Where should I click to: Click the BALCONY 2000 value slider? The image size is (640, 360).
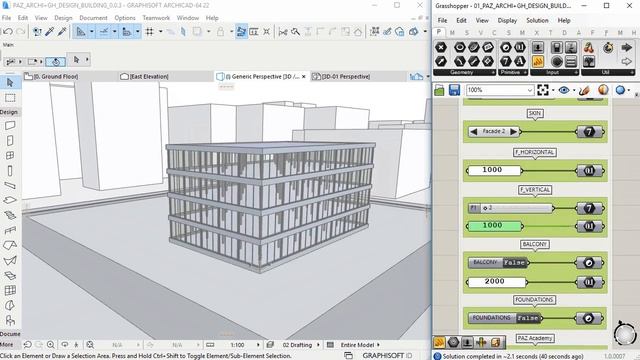tap(496, 282)
